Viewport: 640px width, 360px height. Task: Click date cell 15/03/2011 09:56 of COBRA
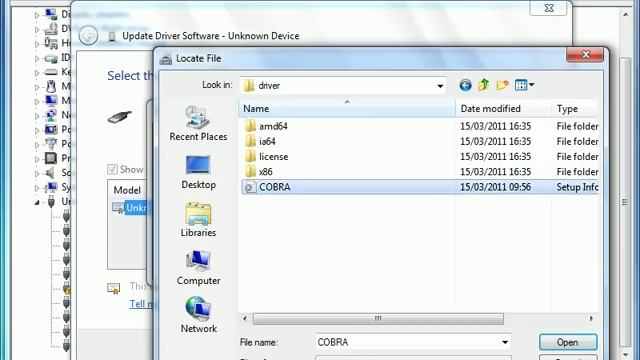496,187
